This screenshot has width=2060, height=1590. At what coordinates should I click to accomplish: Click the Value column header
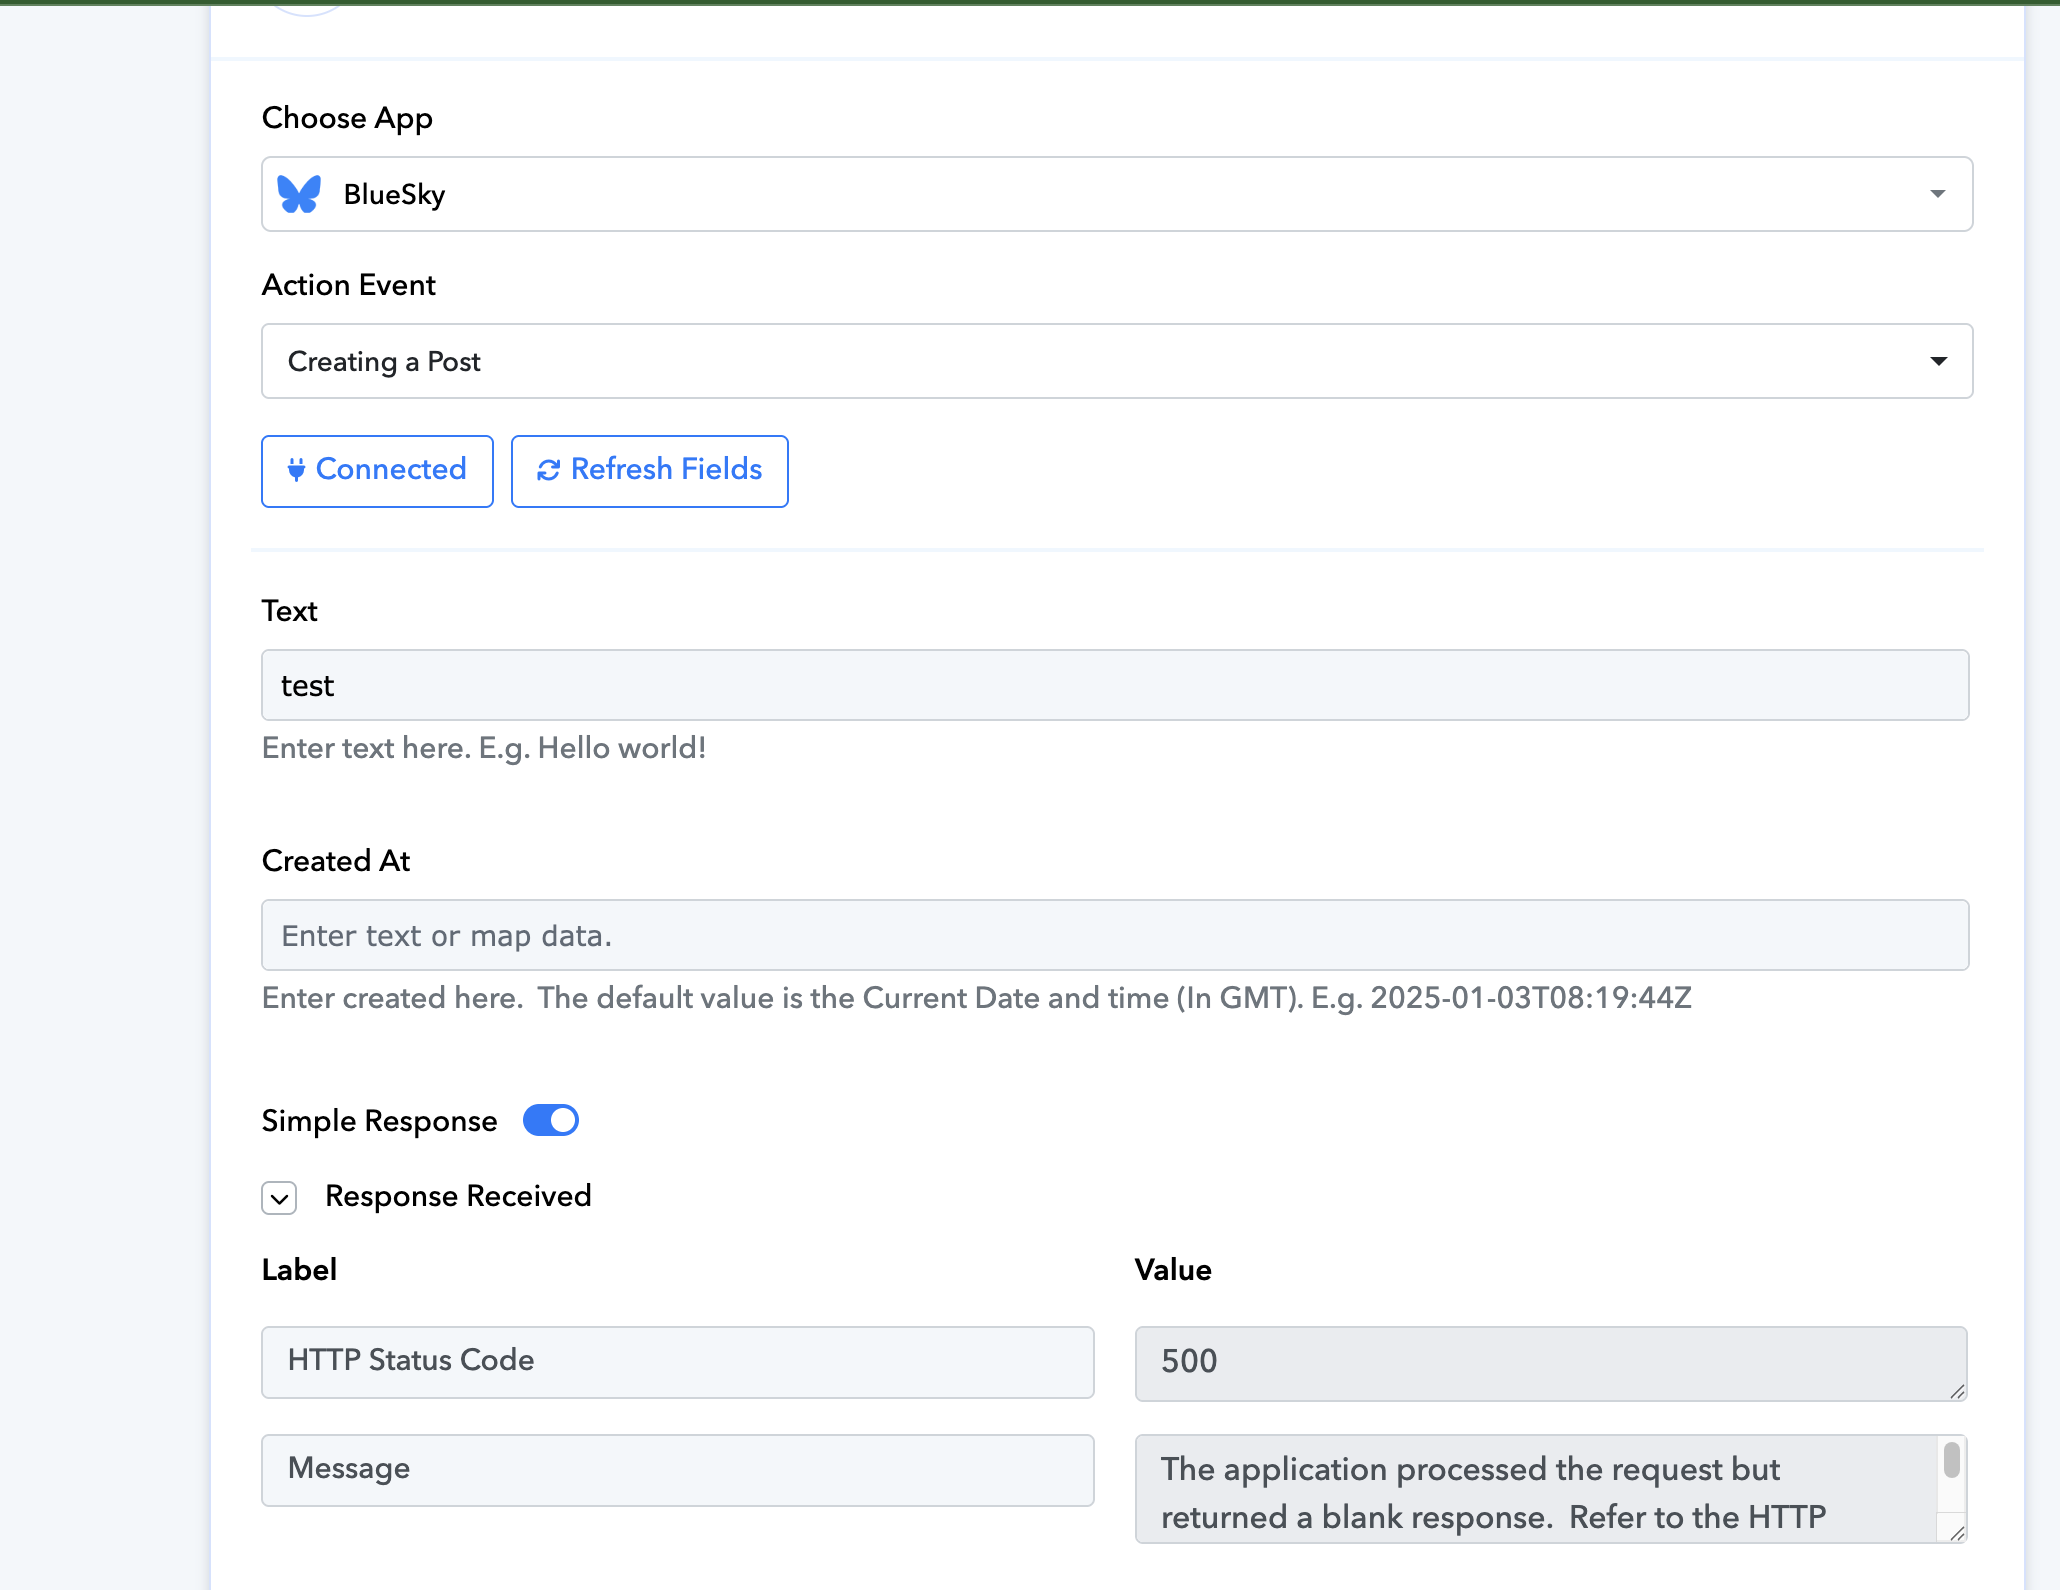[1173, 1270]
